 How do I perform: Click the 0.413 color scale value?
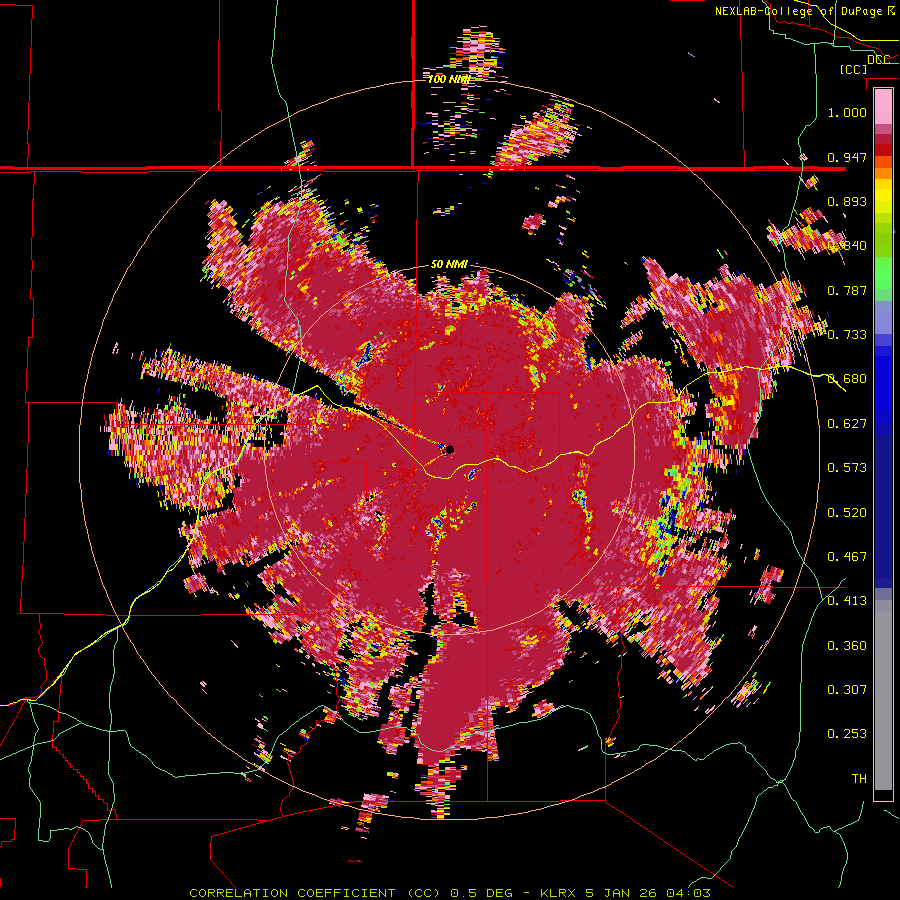coord(847,601)
